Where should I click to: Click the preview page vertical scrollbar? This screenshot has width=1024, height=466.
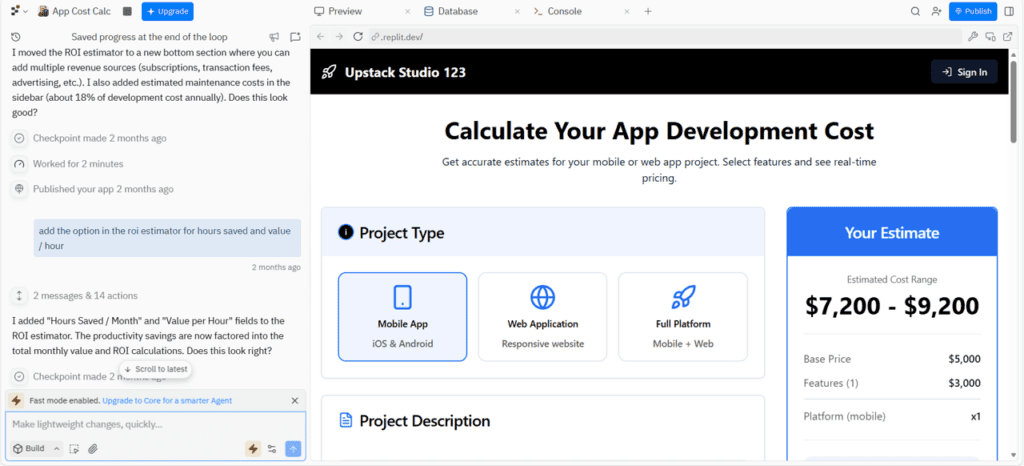pos(1014,101)
